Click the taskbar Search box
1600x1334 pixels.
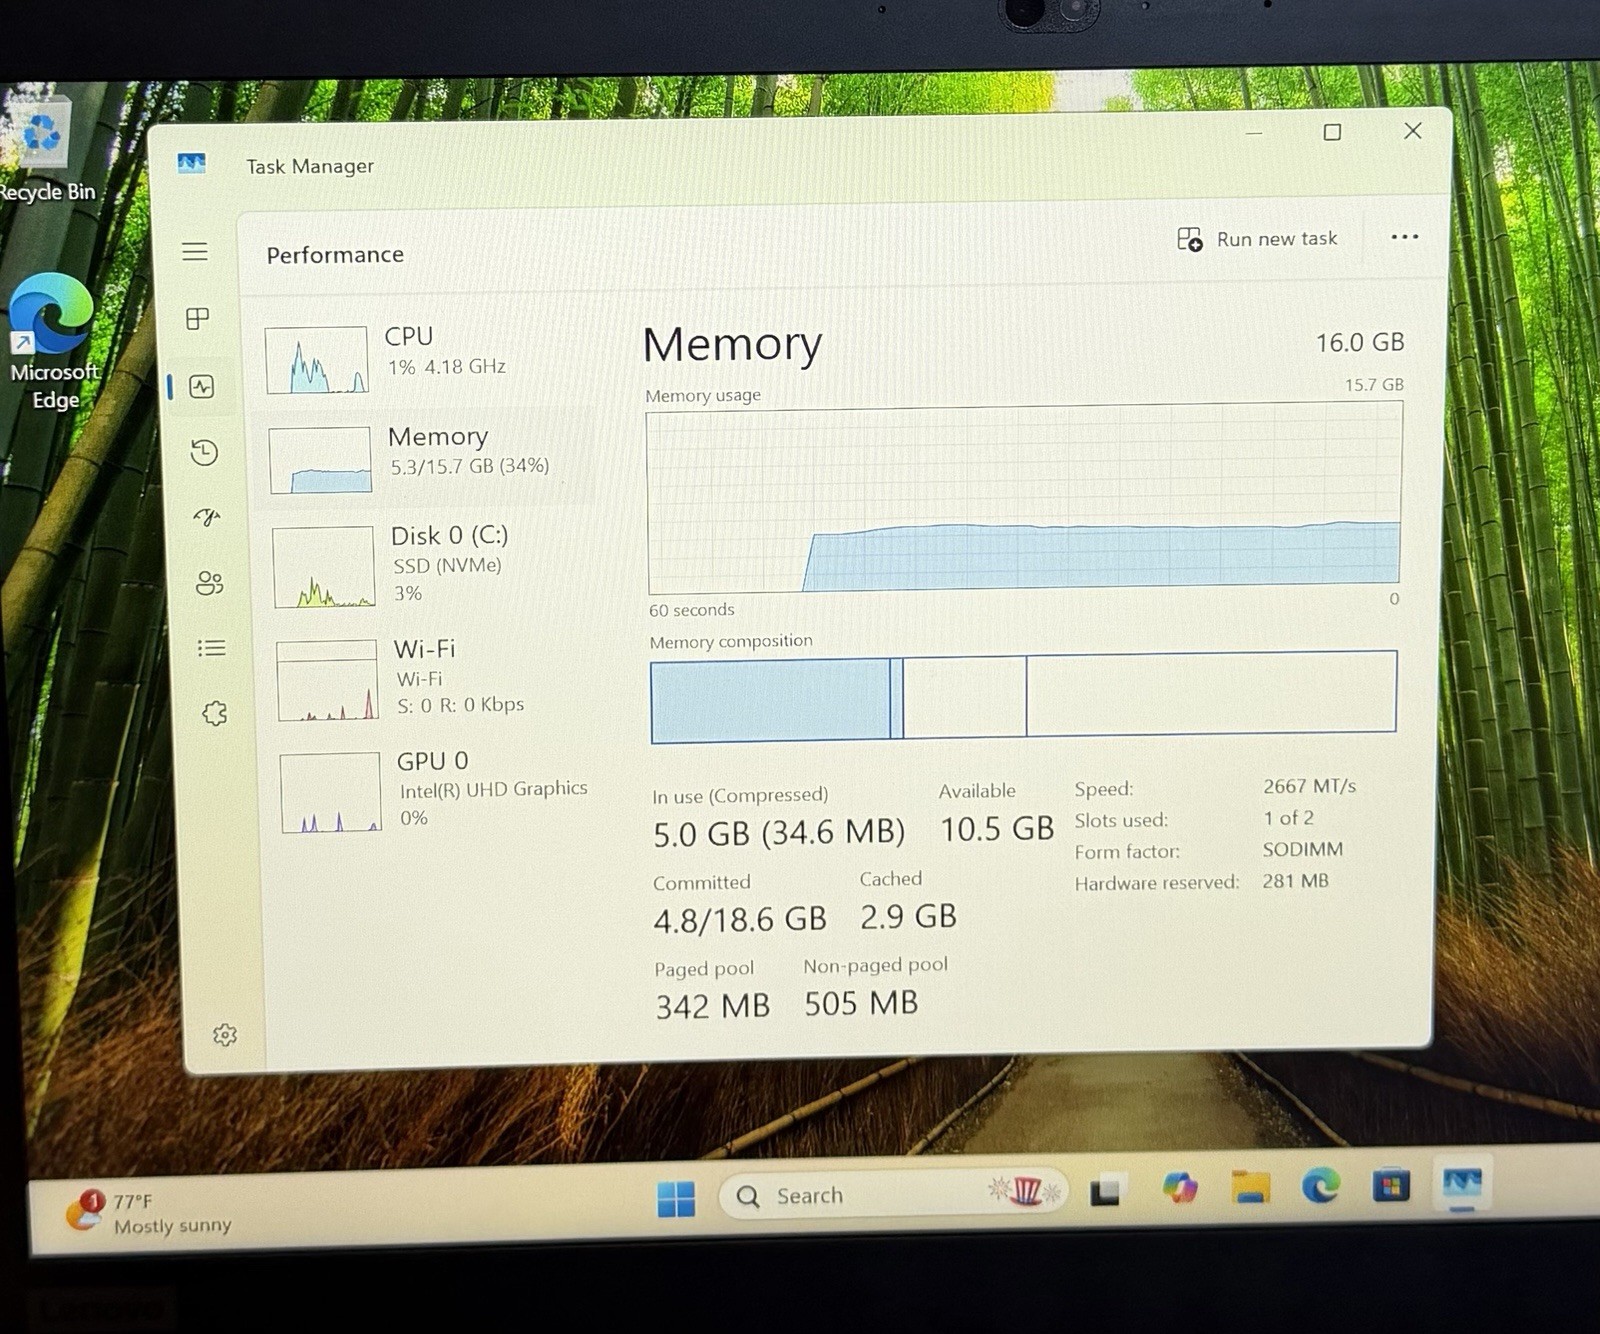pyautogui.click(x=893, y=1194)
